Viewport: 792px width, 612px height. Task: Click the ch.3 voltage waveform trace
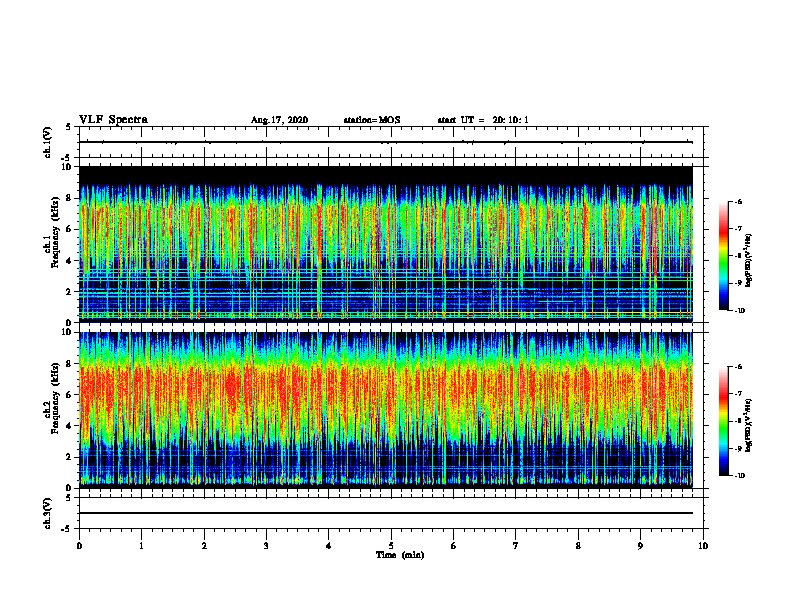tap(386, 513)
